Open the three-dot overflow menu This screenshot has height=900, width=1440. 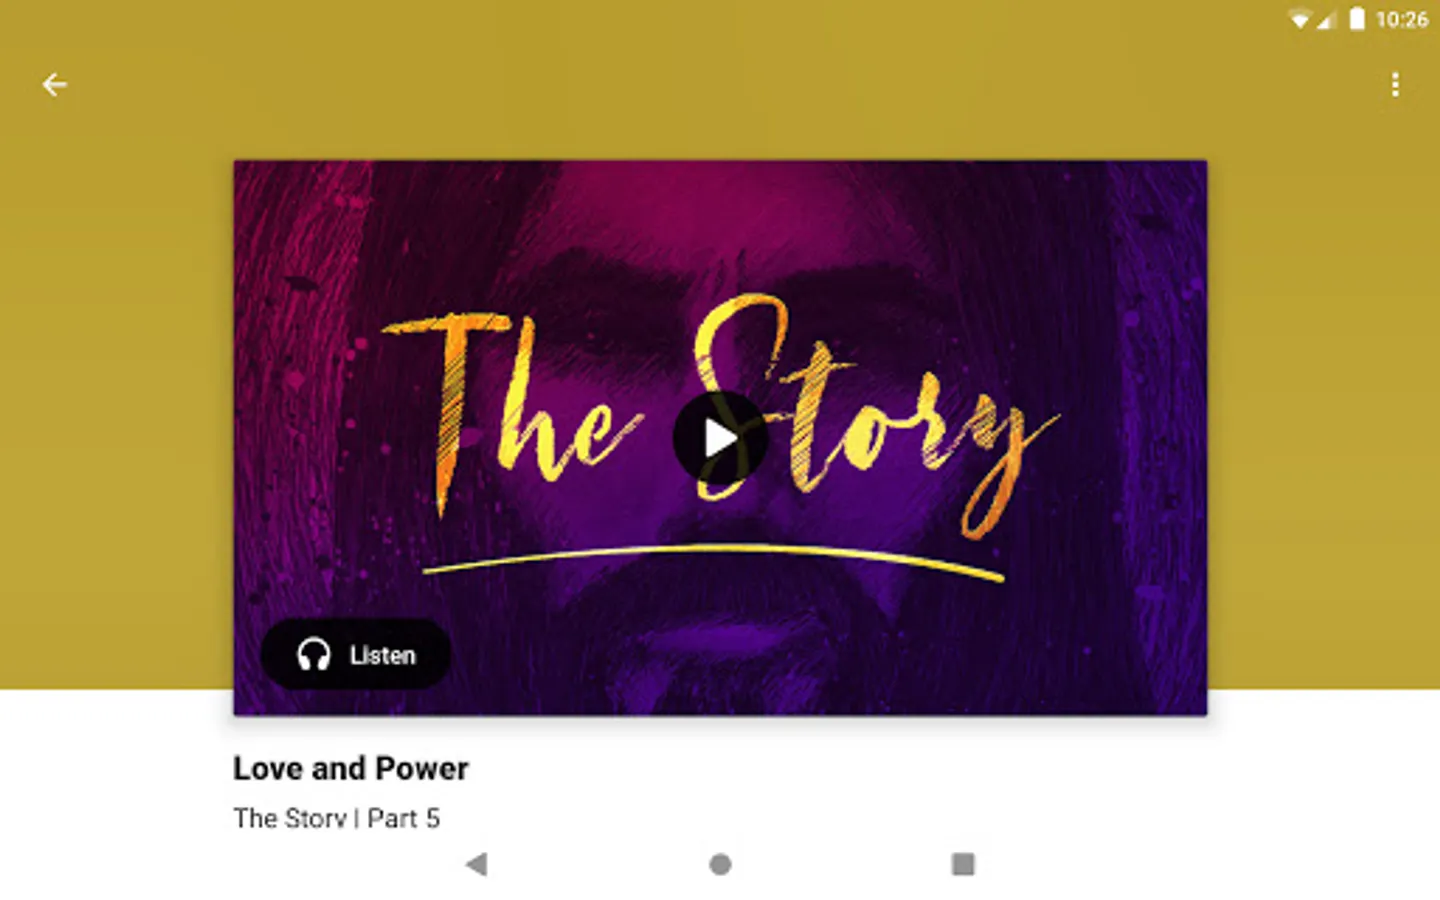[x=1395, y=85]
